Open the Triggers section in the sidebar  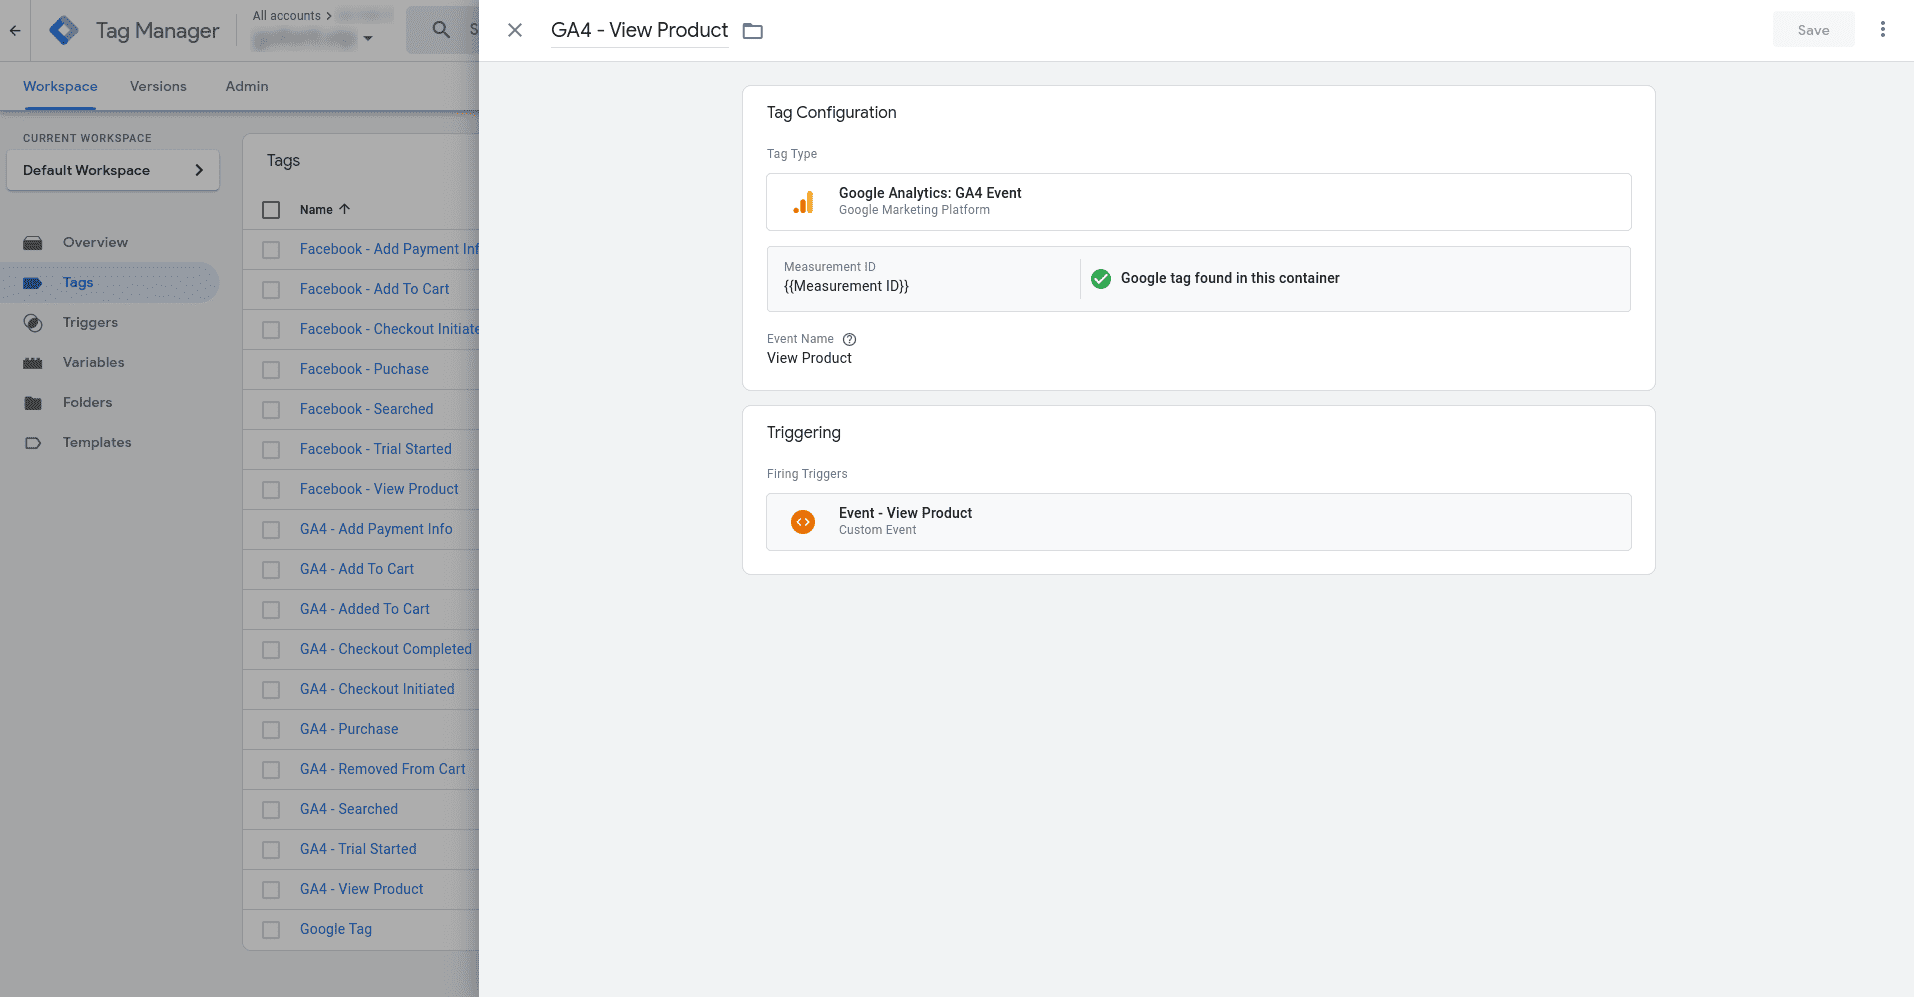[90, 322]
